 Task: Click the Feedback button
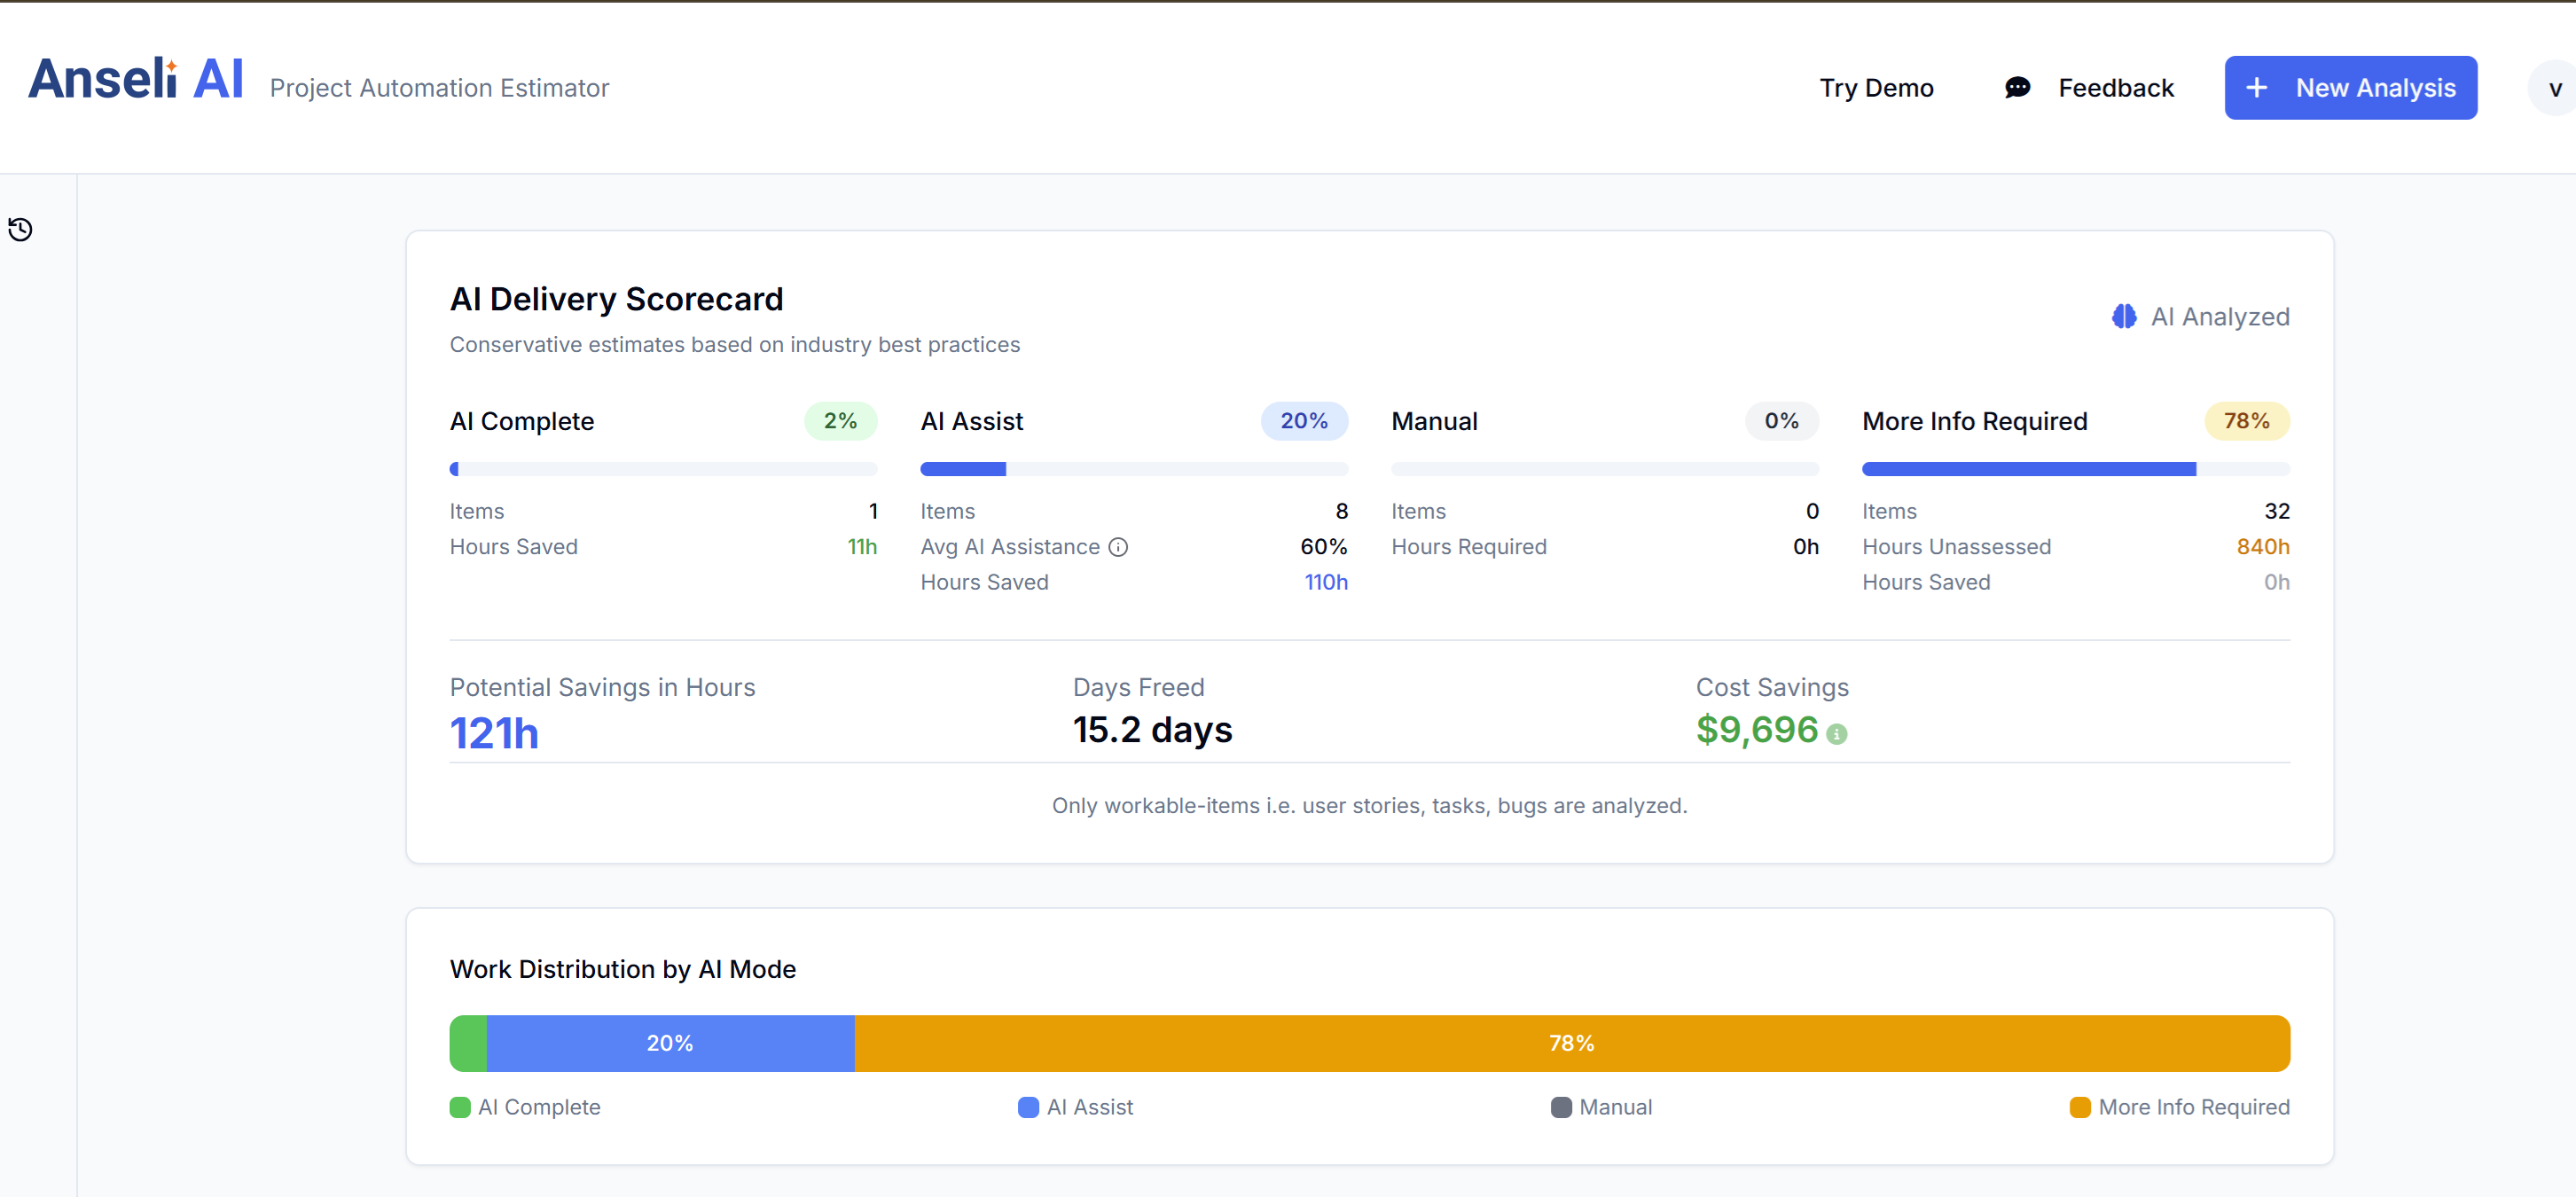(x=2115, y=88)
